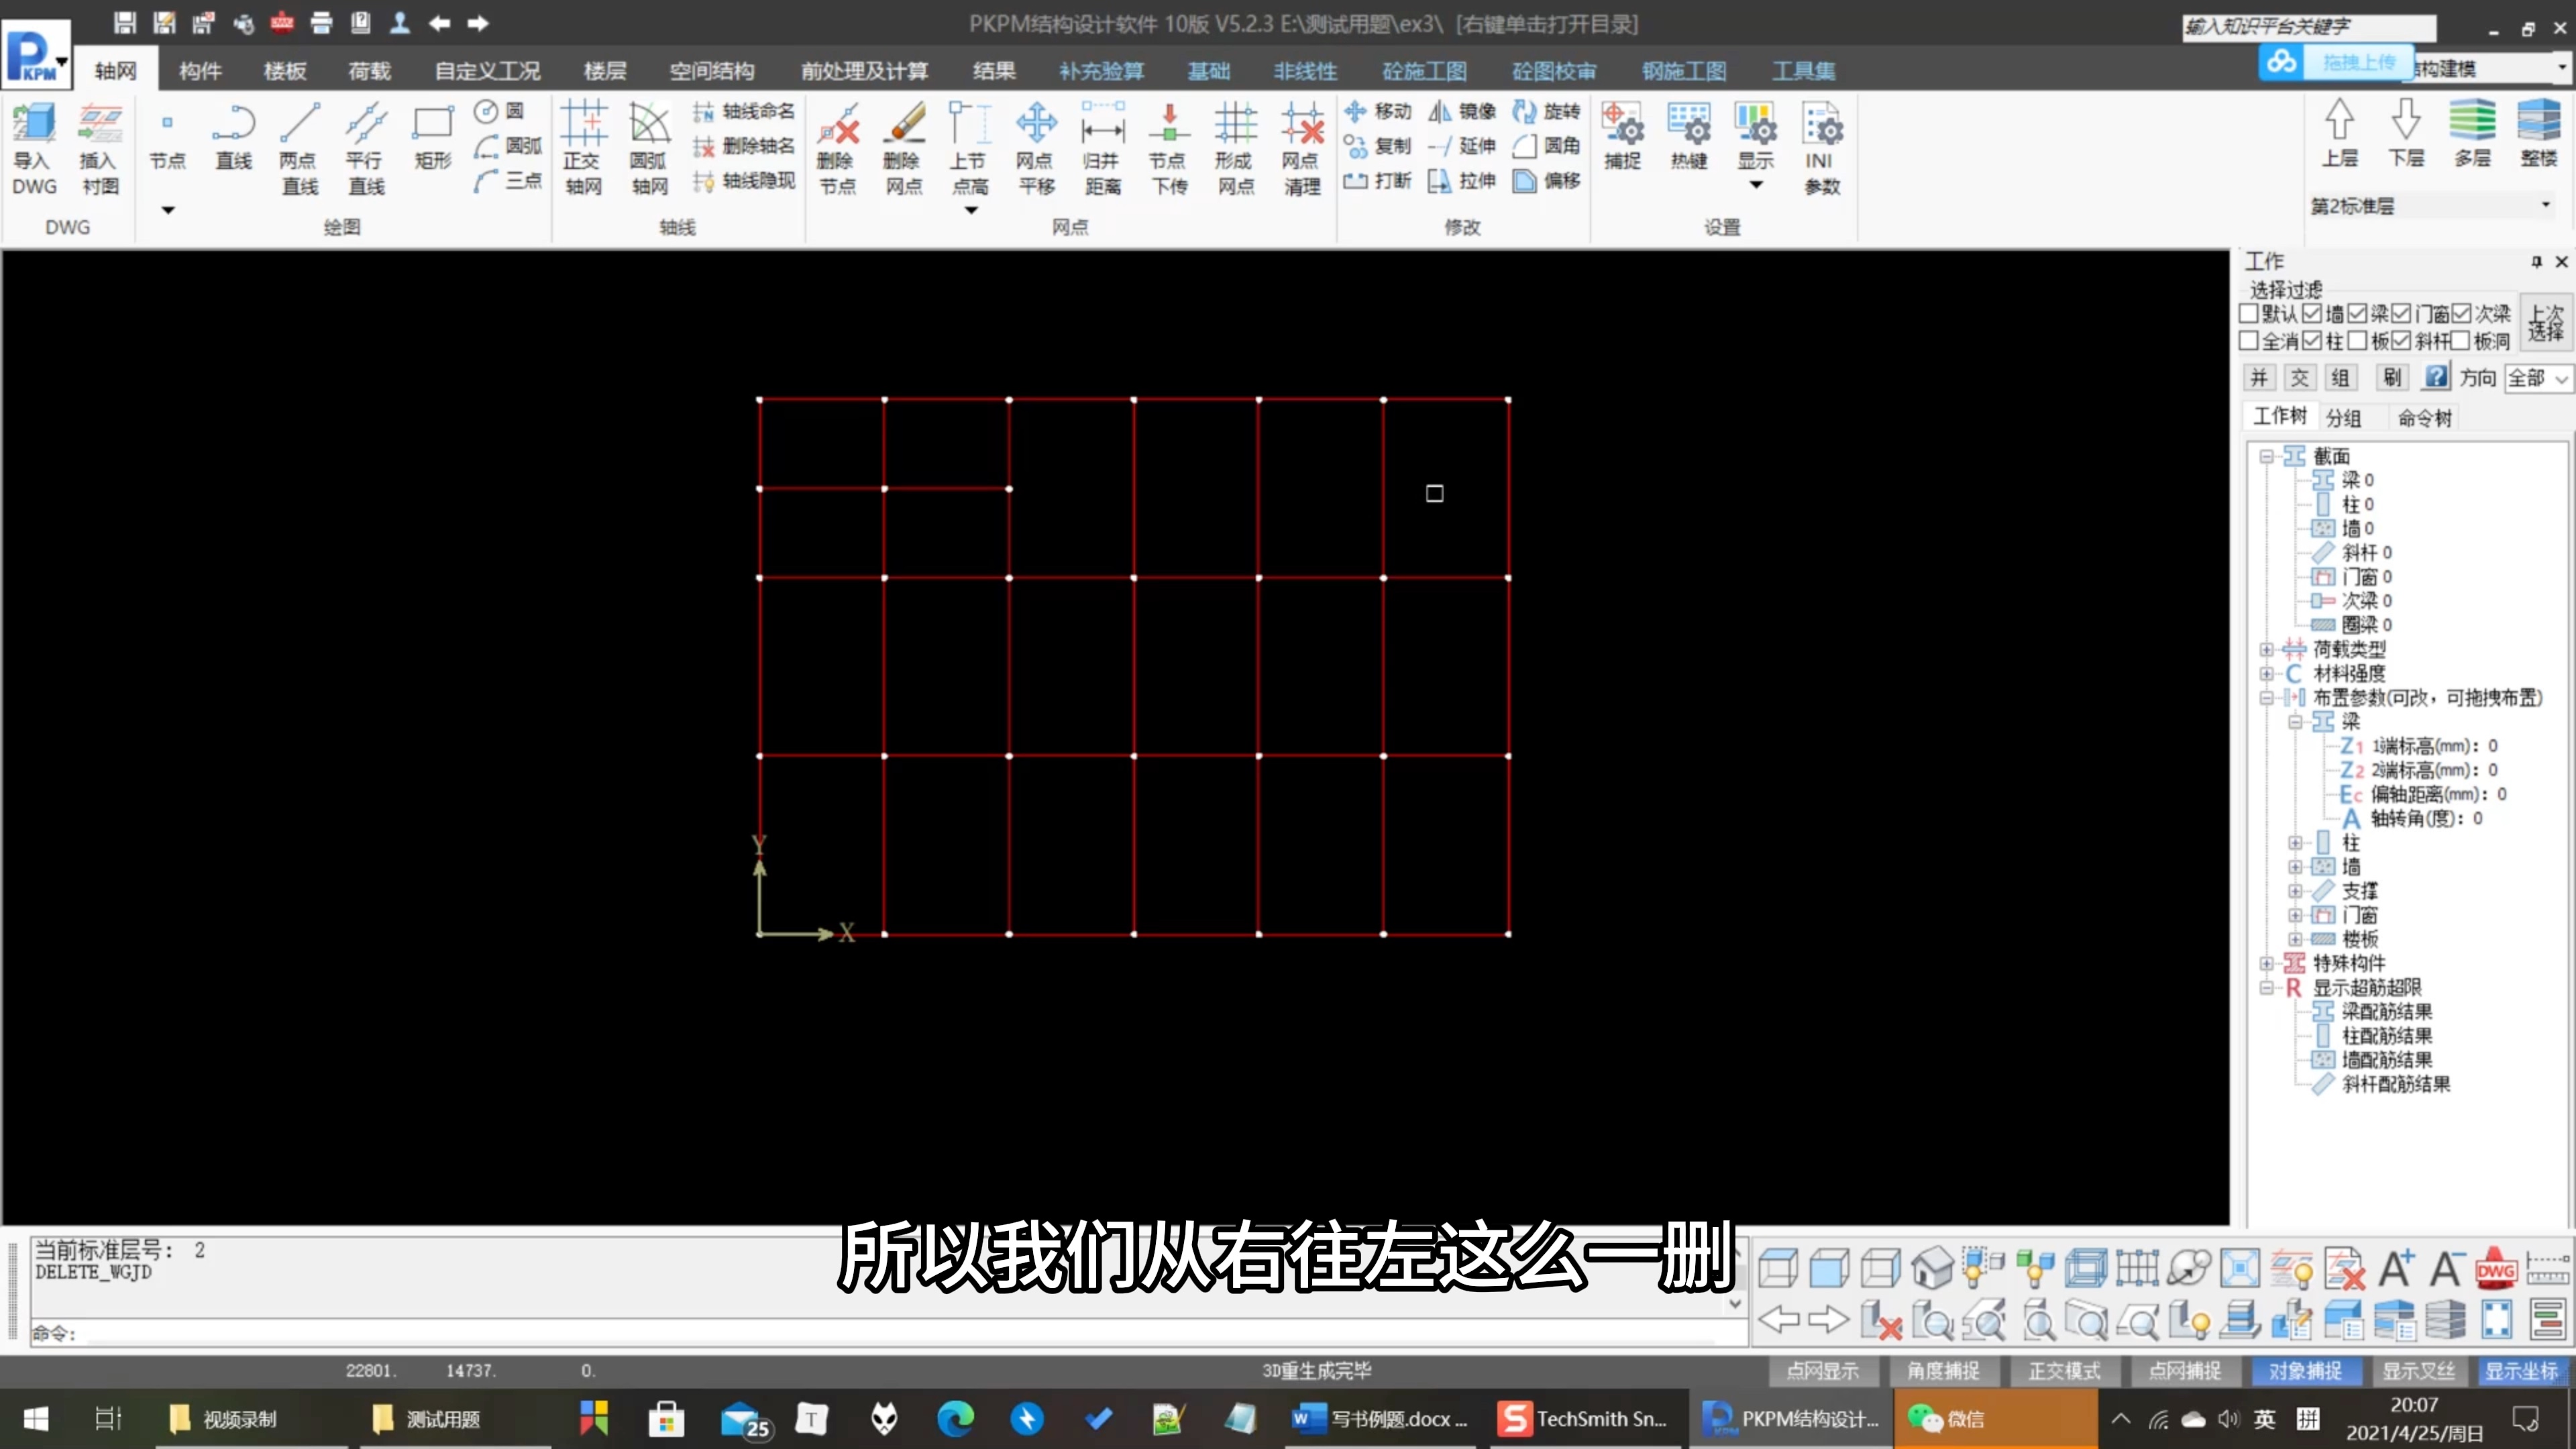Click the 节点下传 tool
The height and width of the screenshot is (1449, 2576).
[x=1169, y=148]
